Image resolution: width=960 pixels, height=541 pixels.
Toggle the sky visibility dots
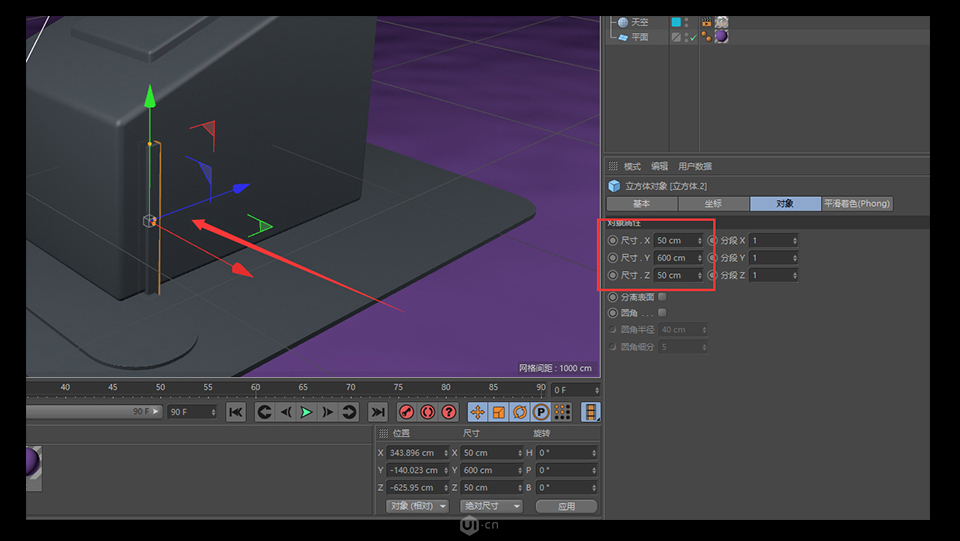pyautogui.click(x=687, y=22)
